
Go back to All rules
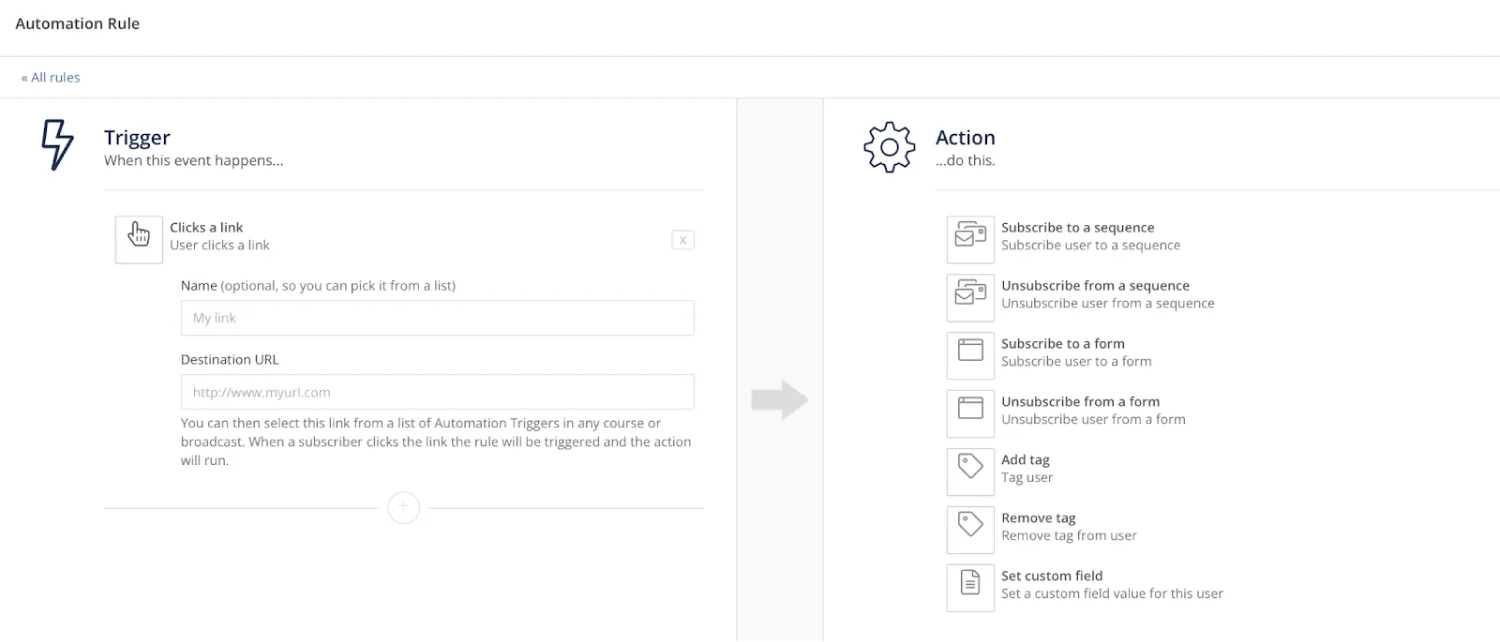click(x=51, y=77)
